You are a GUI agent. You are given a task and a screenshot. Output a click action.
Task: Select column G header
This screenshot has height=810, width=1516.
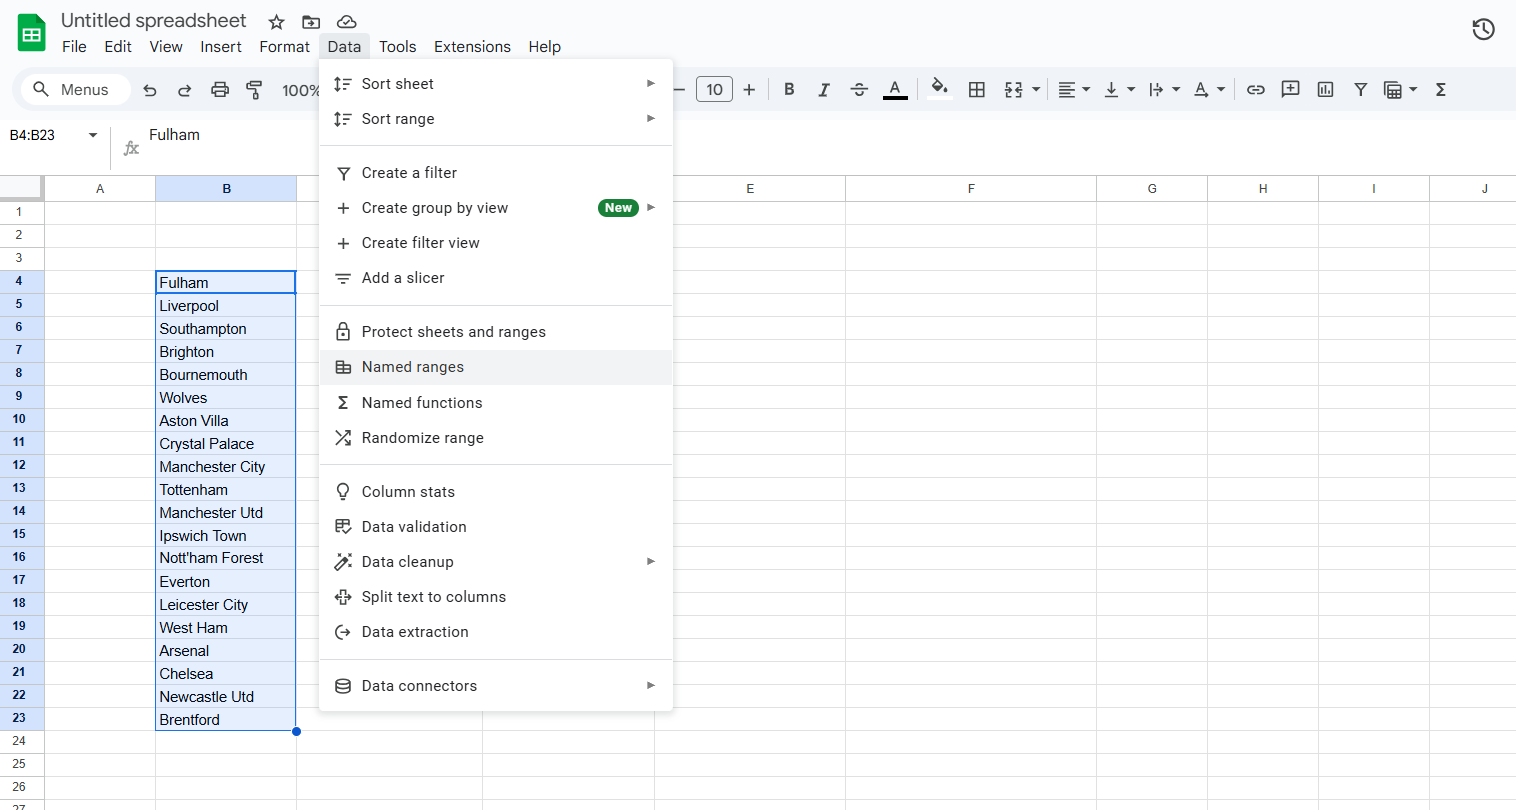point(1152,188)
